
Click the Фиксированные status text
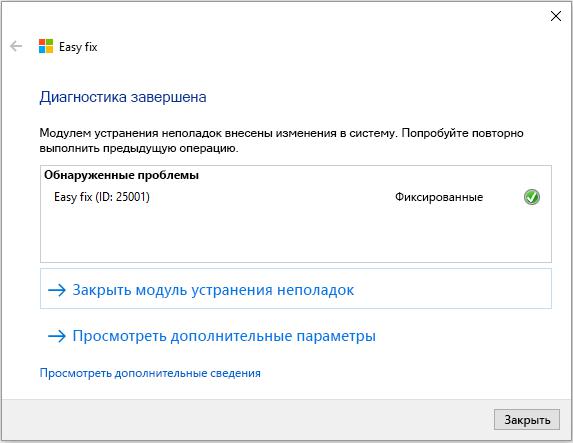click(x=439, y=197)
